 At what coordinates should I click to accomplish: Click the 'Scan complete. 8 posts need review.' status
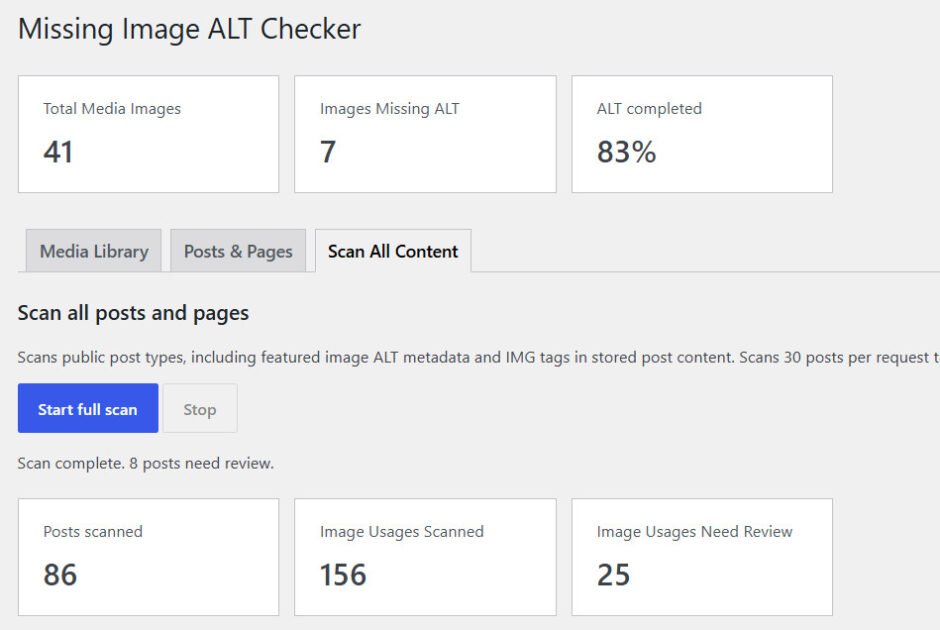(x=146, y=463)
